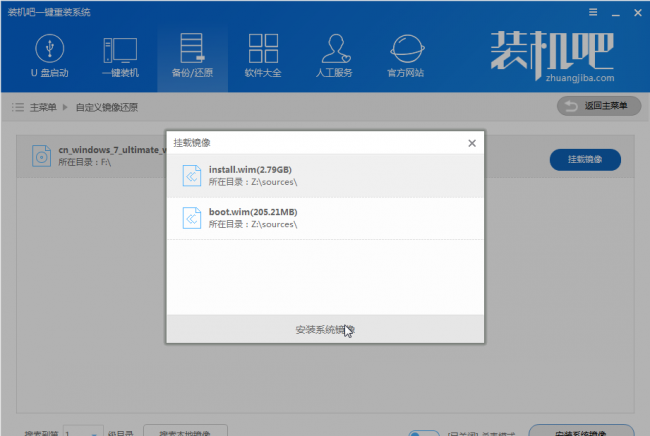This screenshot has height=436, width=650.
Task: Select the boot.wim(205.21MB) entry
Action: point(325,218)
